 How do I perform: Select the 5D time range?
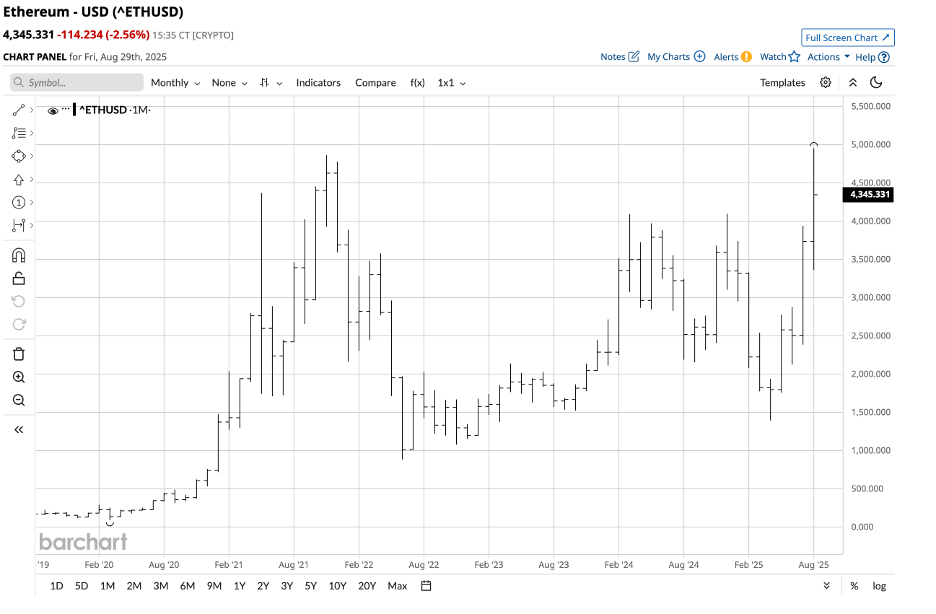coord(81,586)
